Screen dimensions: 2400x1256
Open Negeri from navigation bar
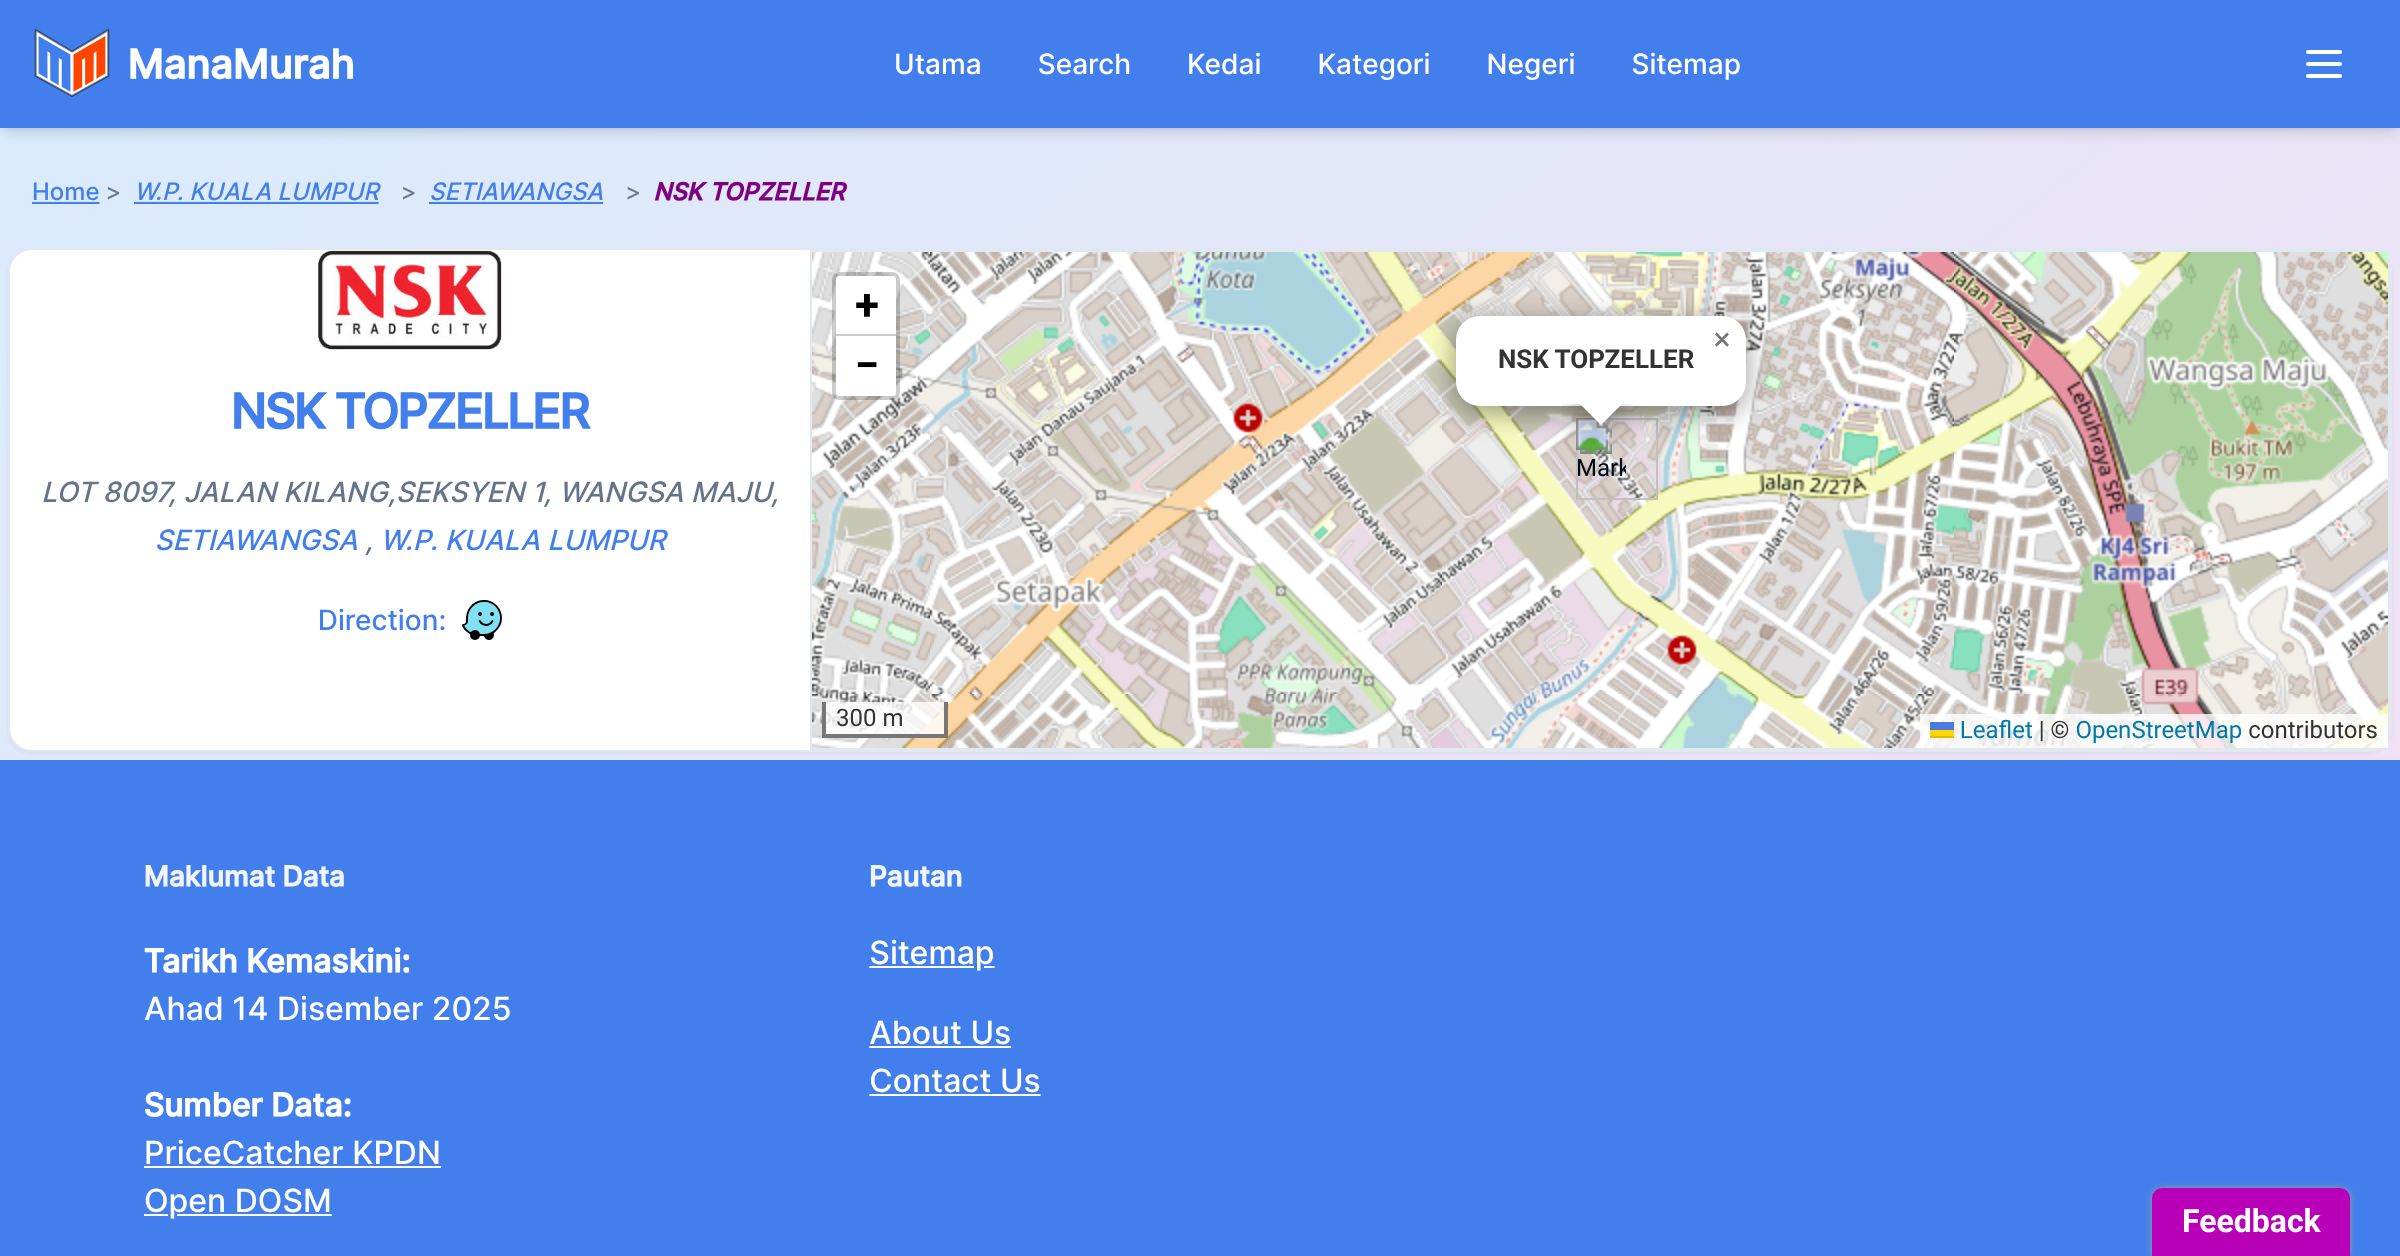click(1530, 64)
